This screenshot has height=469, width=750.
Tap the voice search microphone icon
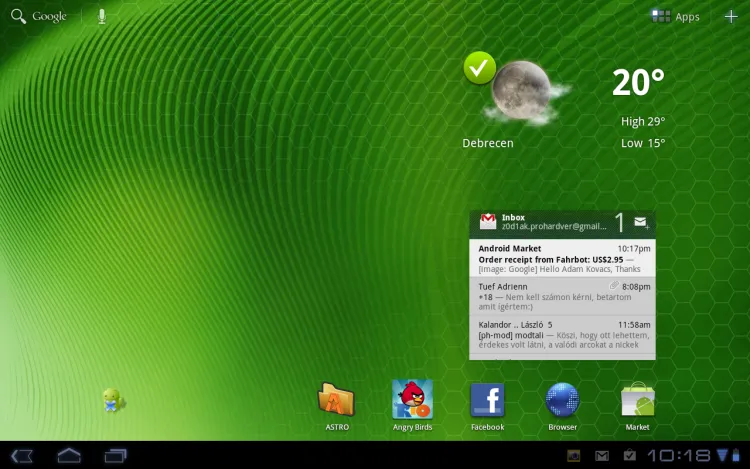pyautogui.click(x=102, y=16)
